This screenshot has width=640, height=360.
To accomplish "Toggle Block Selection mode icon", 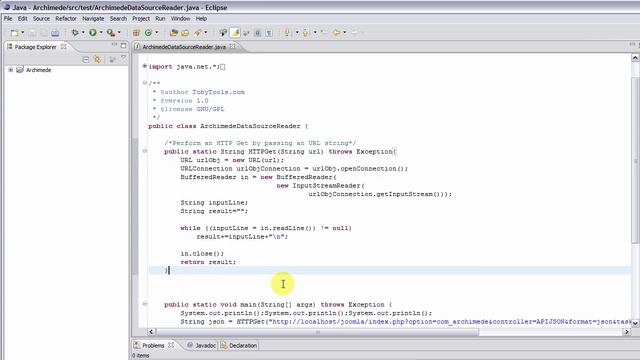I will (x=258, y=33).
